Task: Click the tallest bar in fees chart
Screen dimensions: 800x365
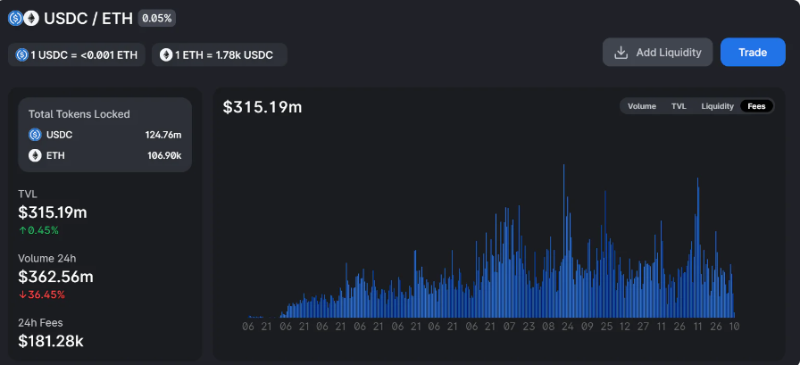Action: click(x=564, y=241)
